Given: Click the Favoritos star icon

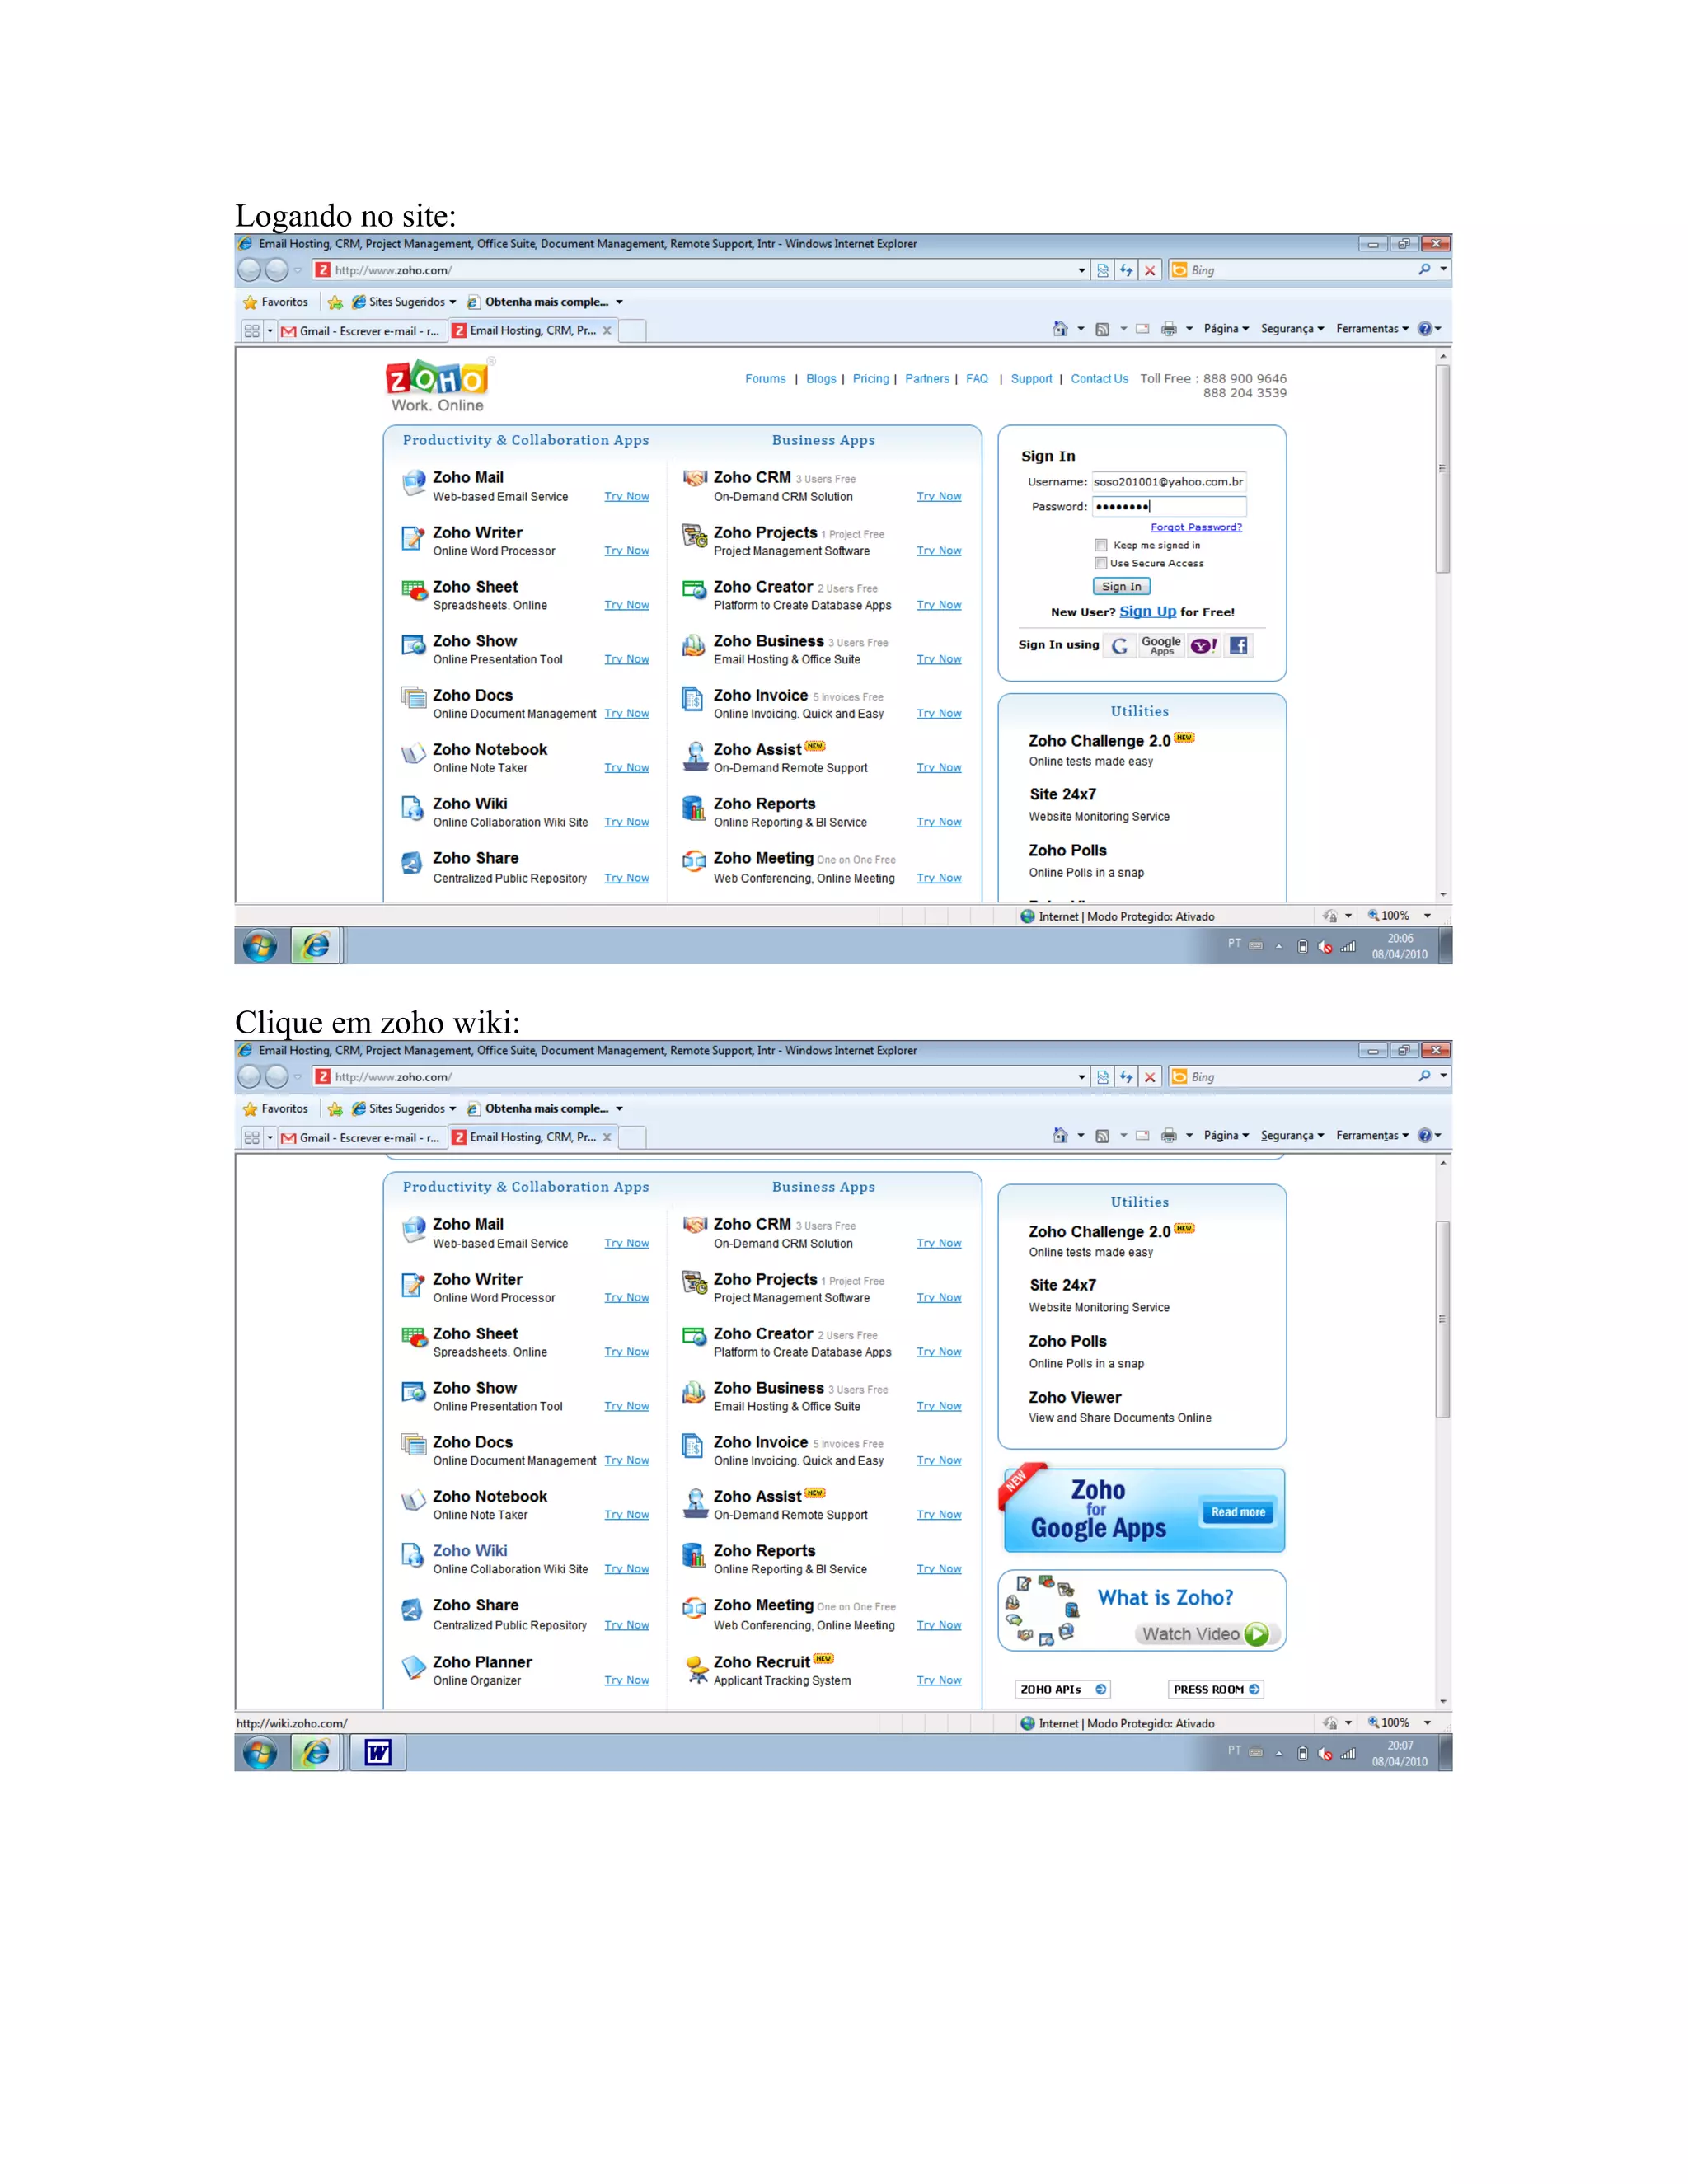Looking at the screenshot, I should [251, 302].
